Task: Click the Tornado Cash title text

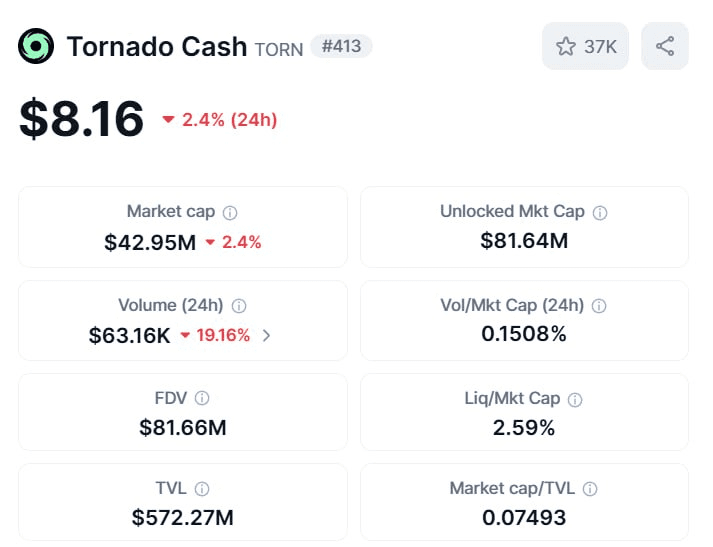Action: click(x=157, y=46)
